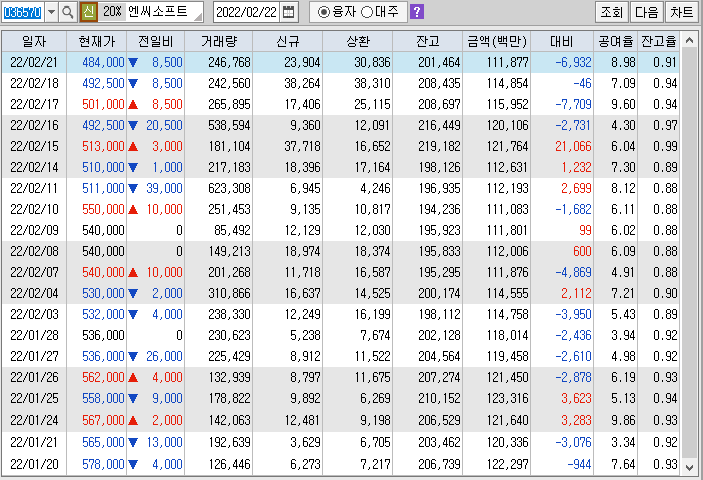703x480 pixels.
Task: Click the 대비 value 21,066
Action: click(x=573, y=147)
